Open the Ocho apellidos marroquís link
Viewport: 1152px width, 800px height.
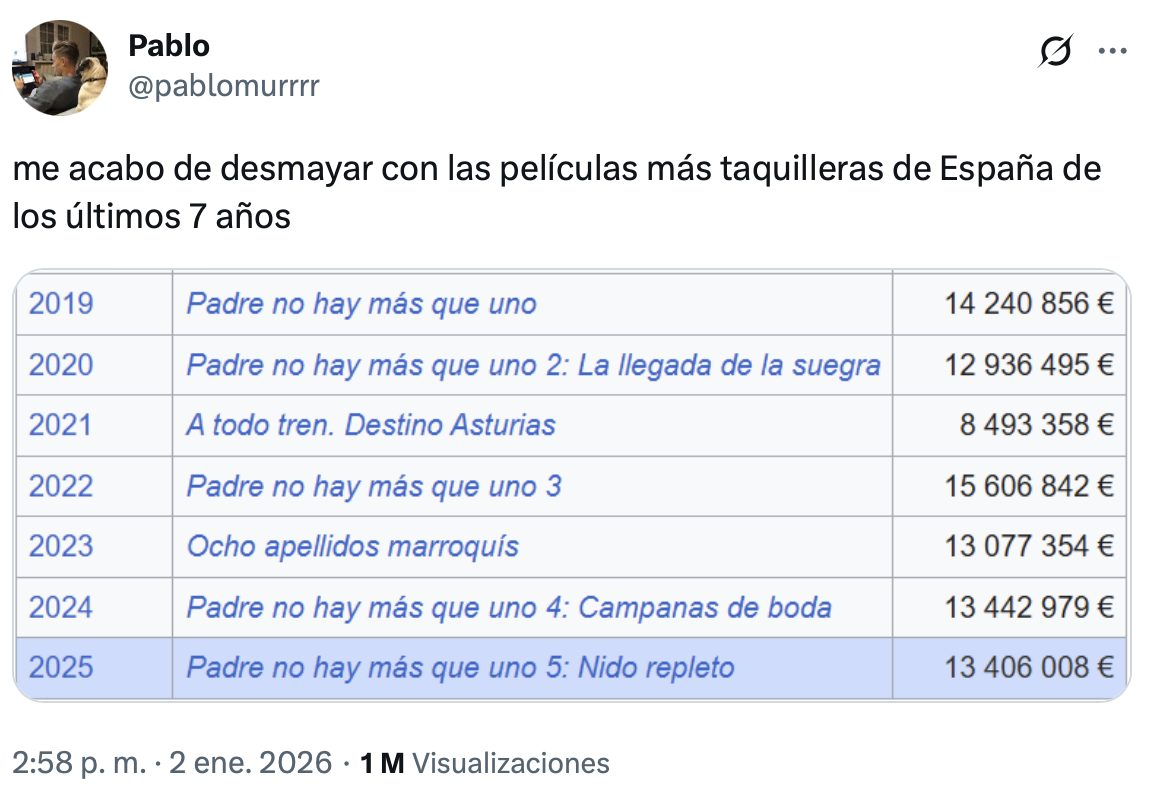tap(352, 546)
